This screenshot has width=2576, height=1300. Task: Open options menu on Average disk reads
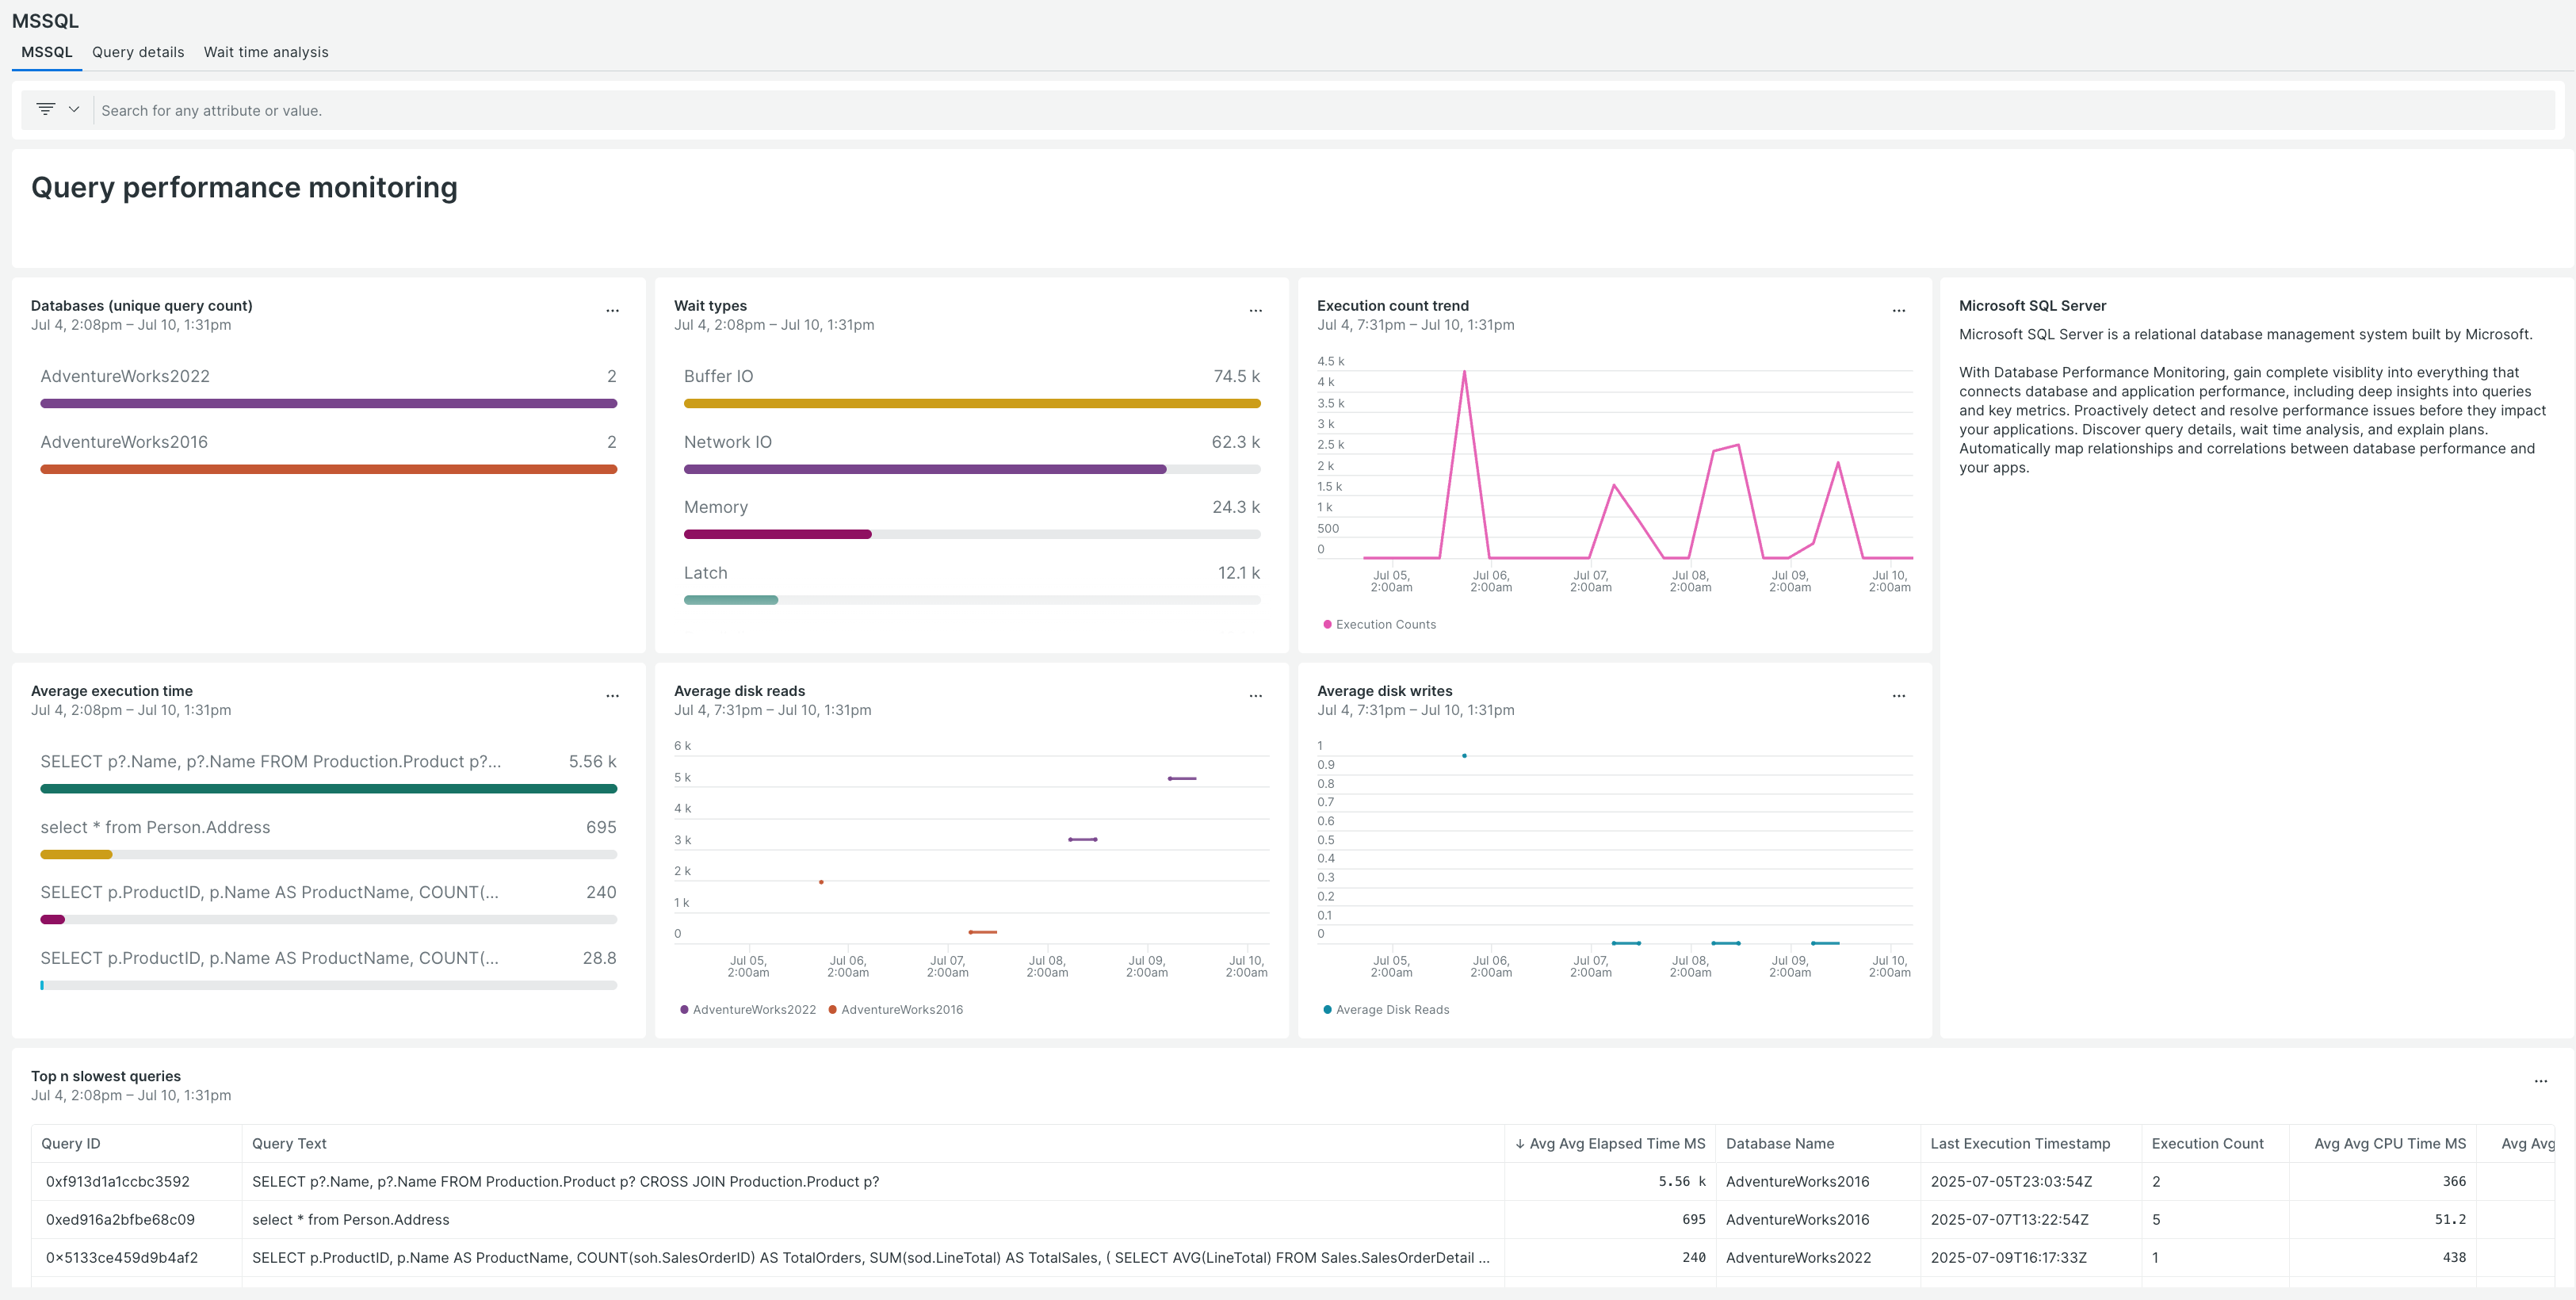pyautogui.click(x=1256, y=695)
